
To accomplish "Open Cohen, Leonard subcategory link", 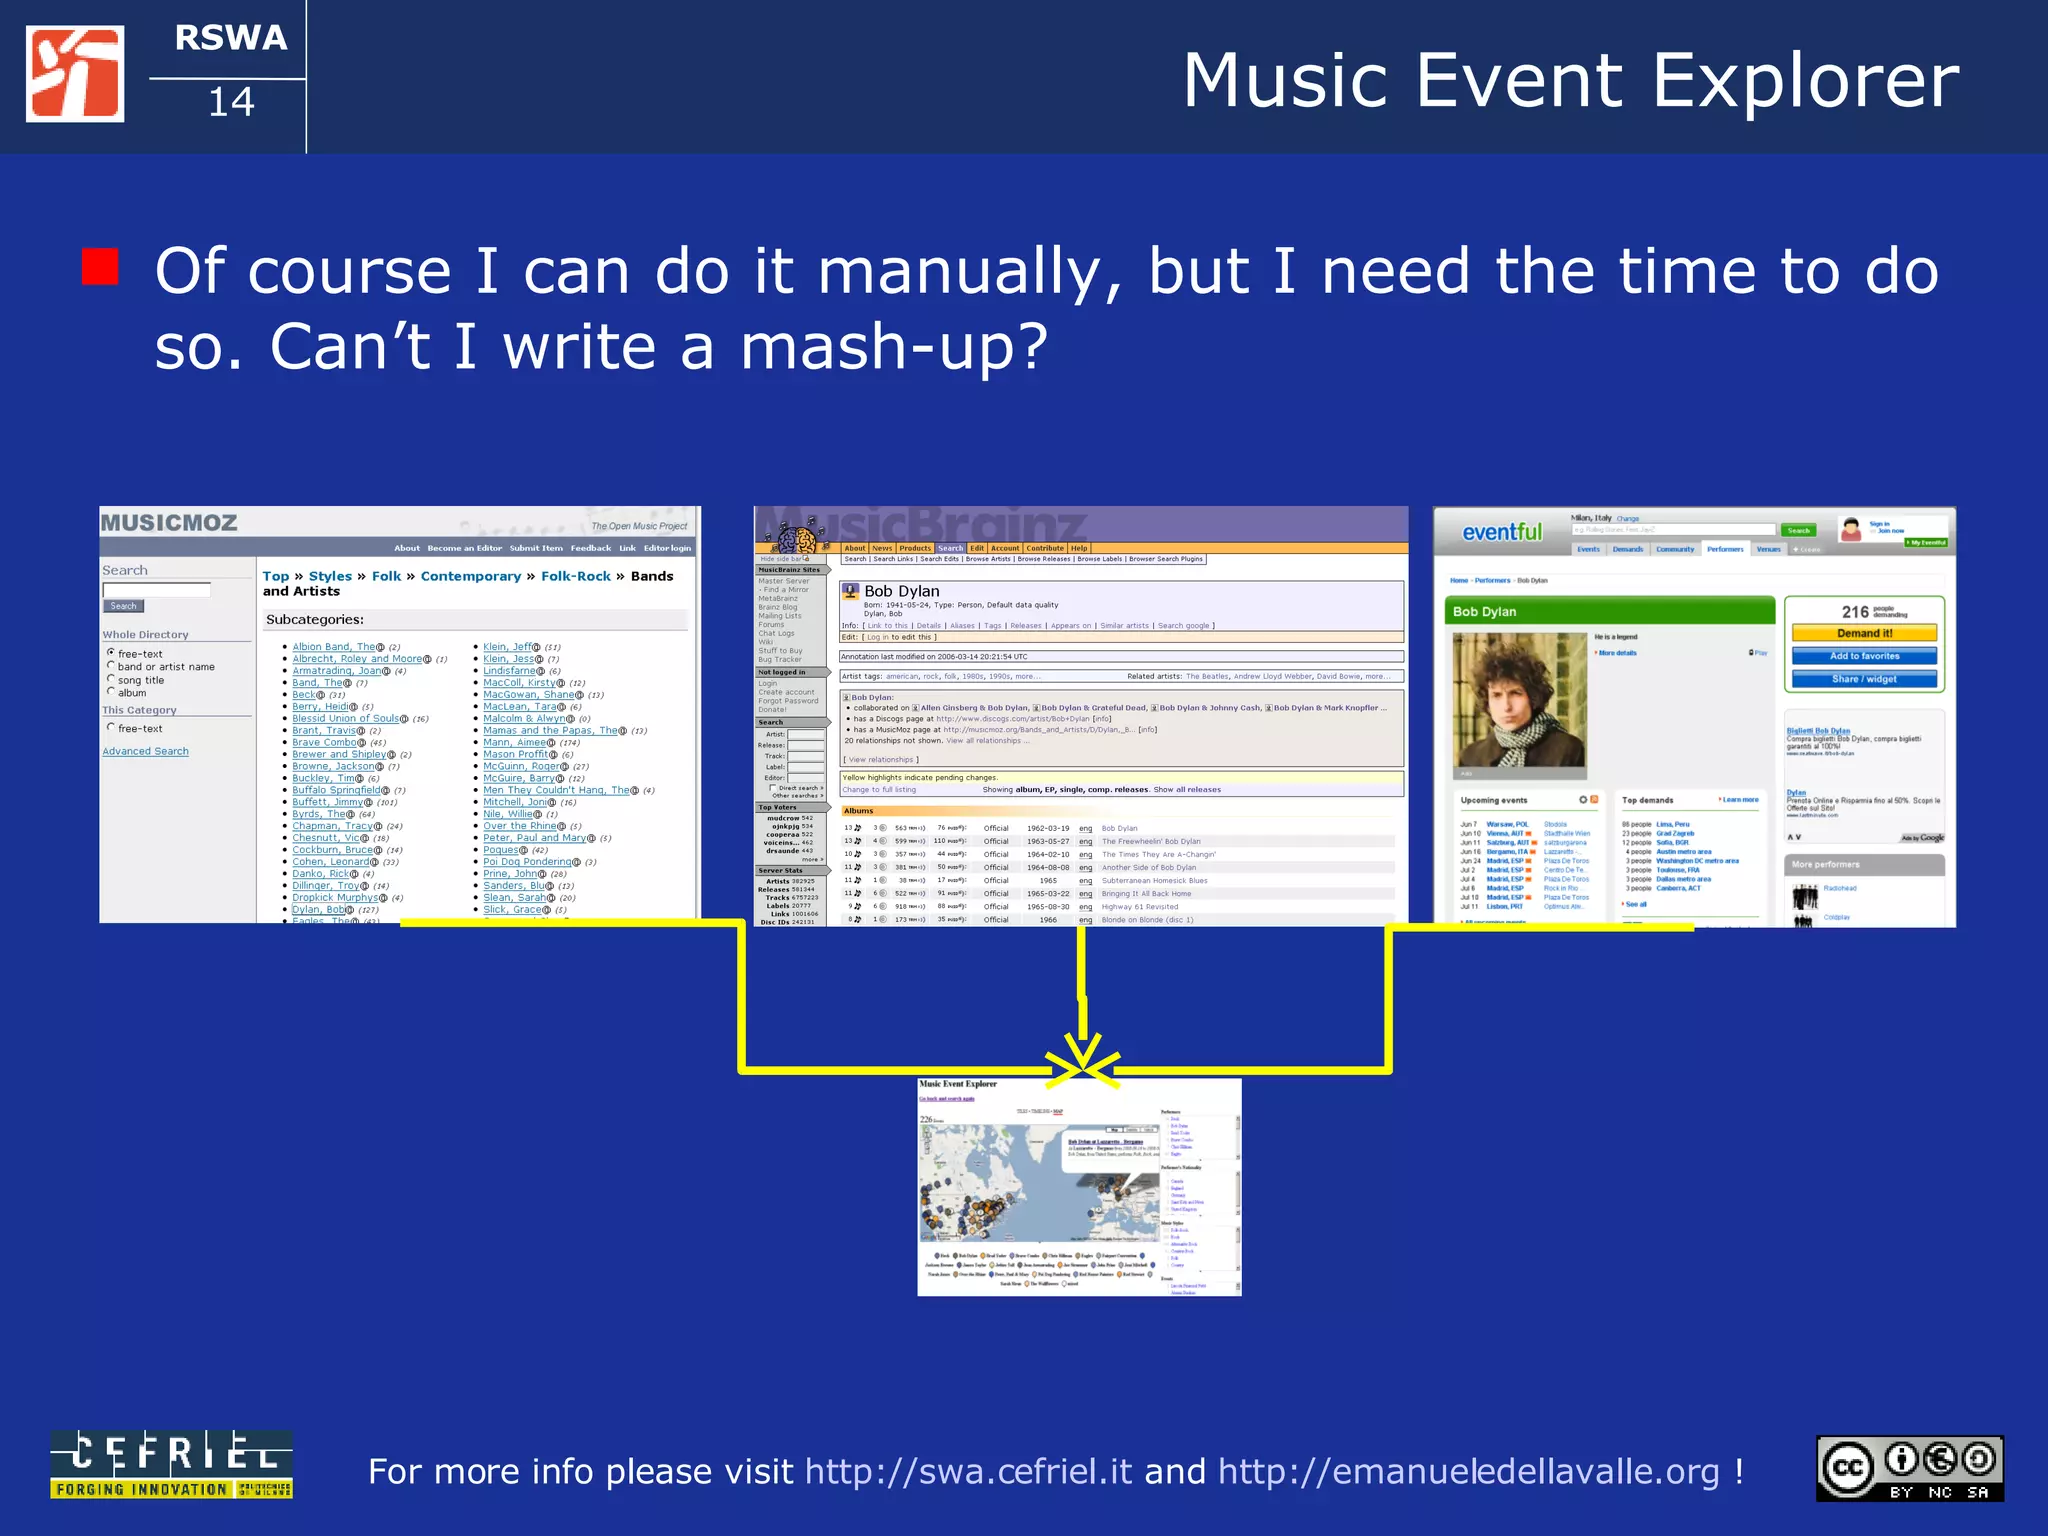I will 330,862.
